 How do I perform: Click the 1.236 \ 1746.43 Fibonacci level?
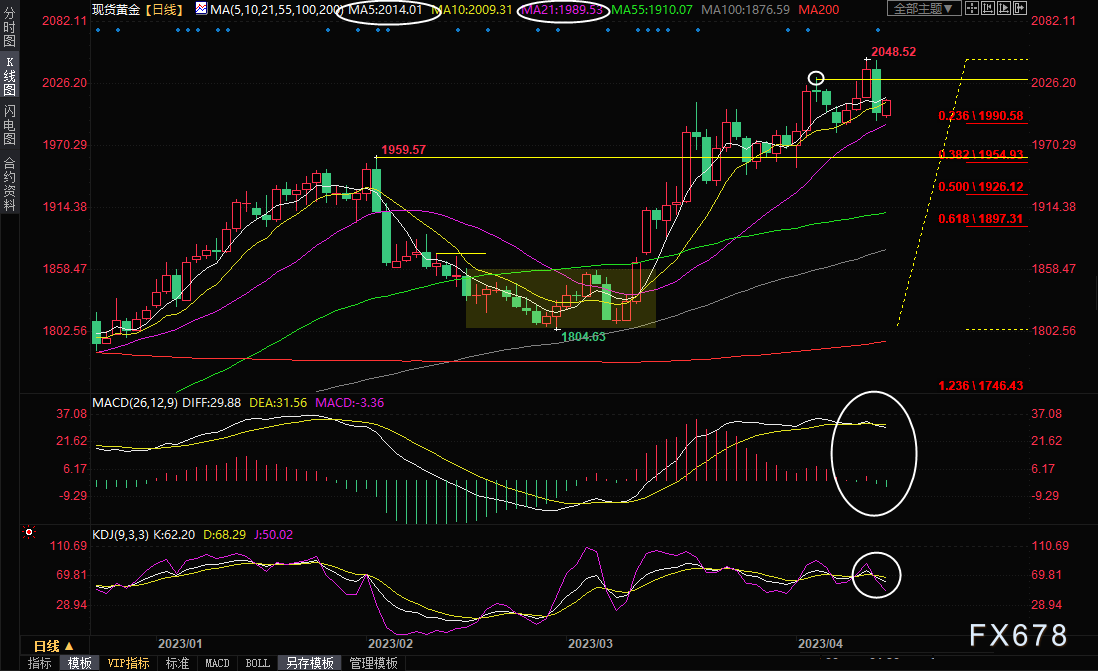pyautogui.click(x=981, y=385)
